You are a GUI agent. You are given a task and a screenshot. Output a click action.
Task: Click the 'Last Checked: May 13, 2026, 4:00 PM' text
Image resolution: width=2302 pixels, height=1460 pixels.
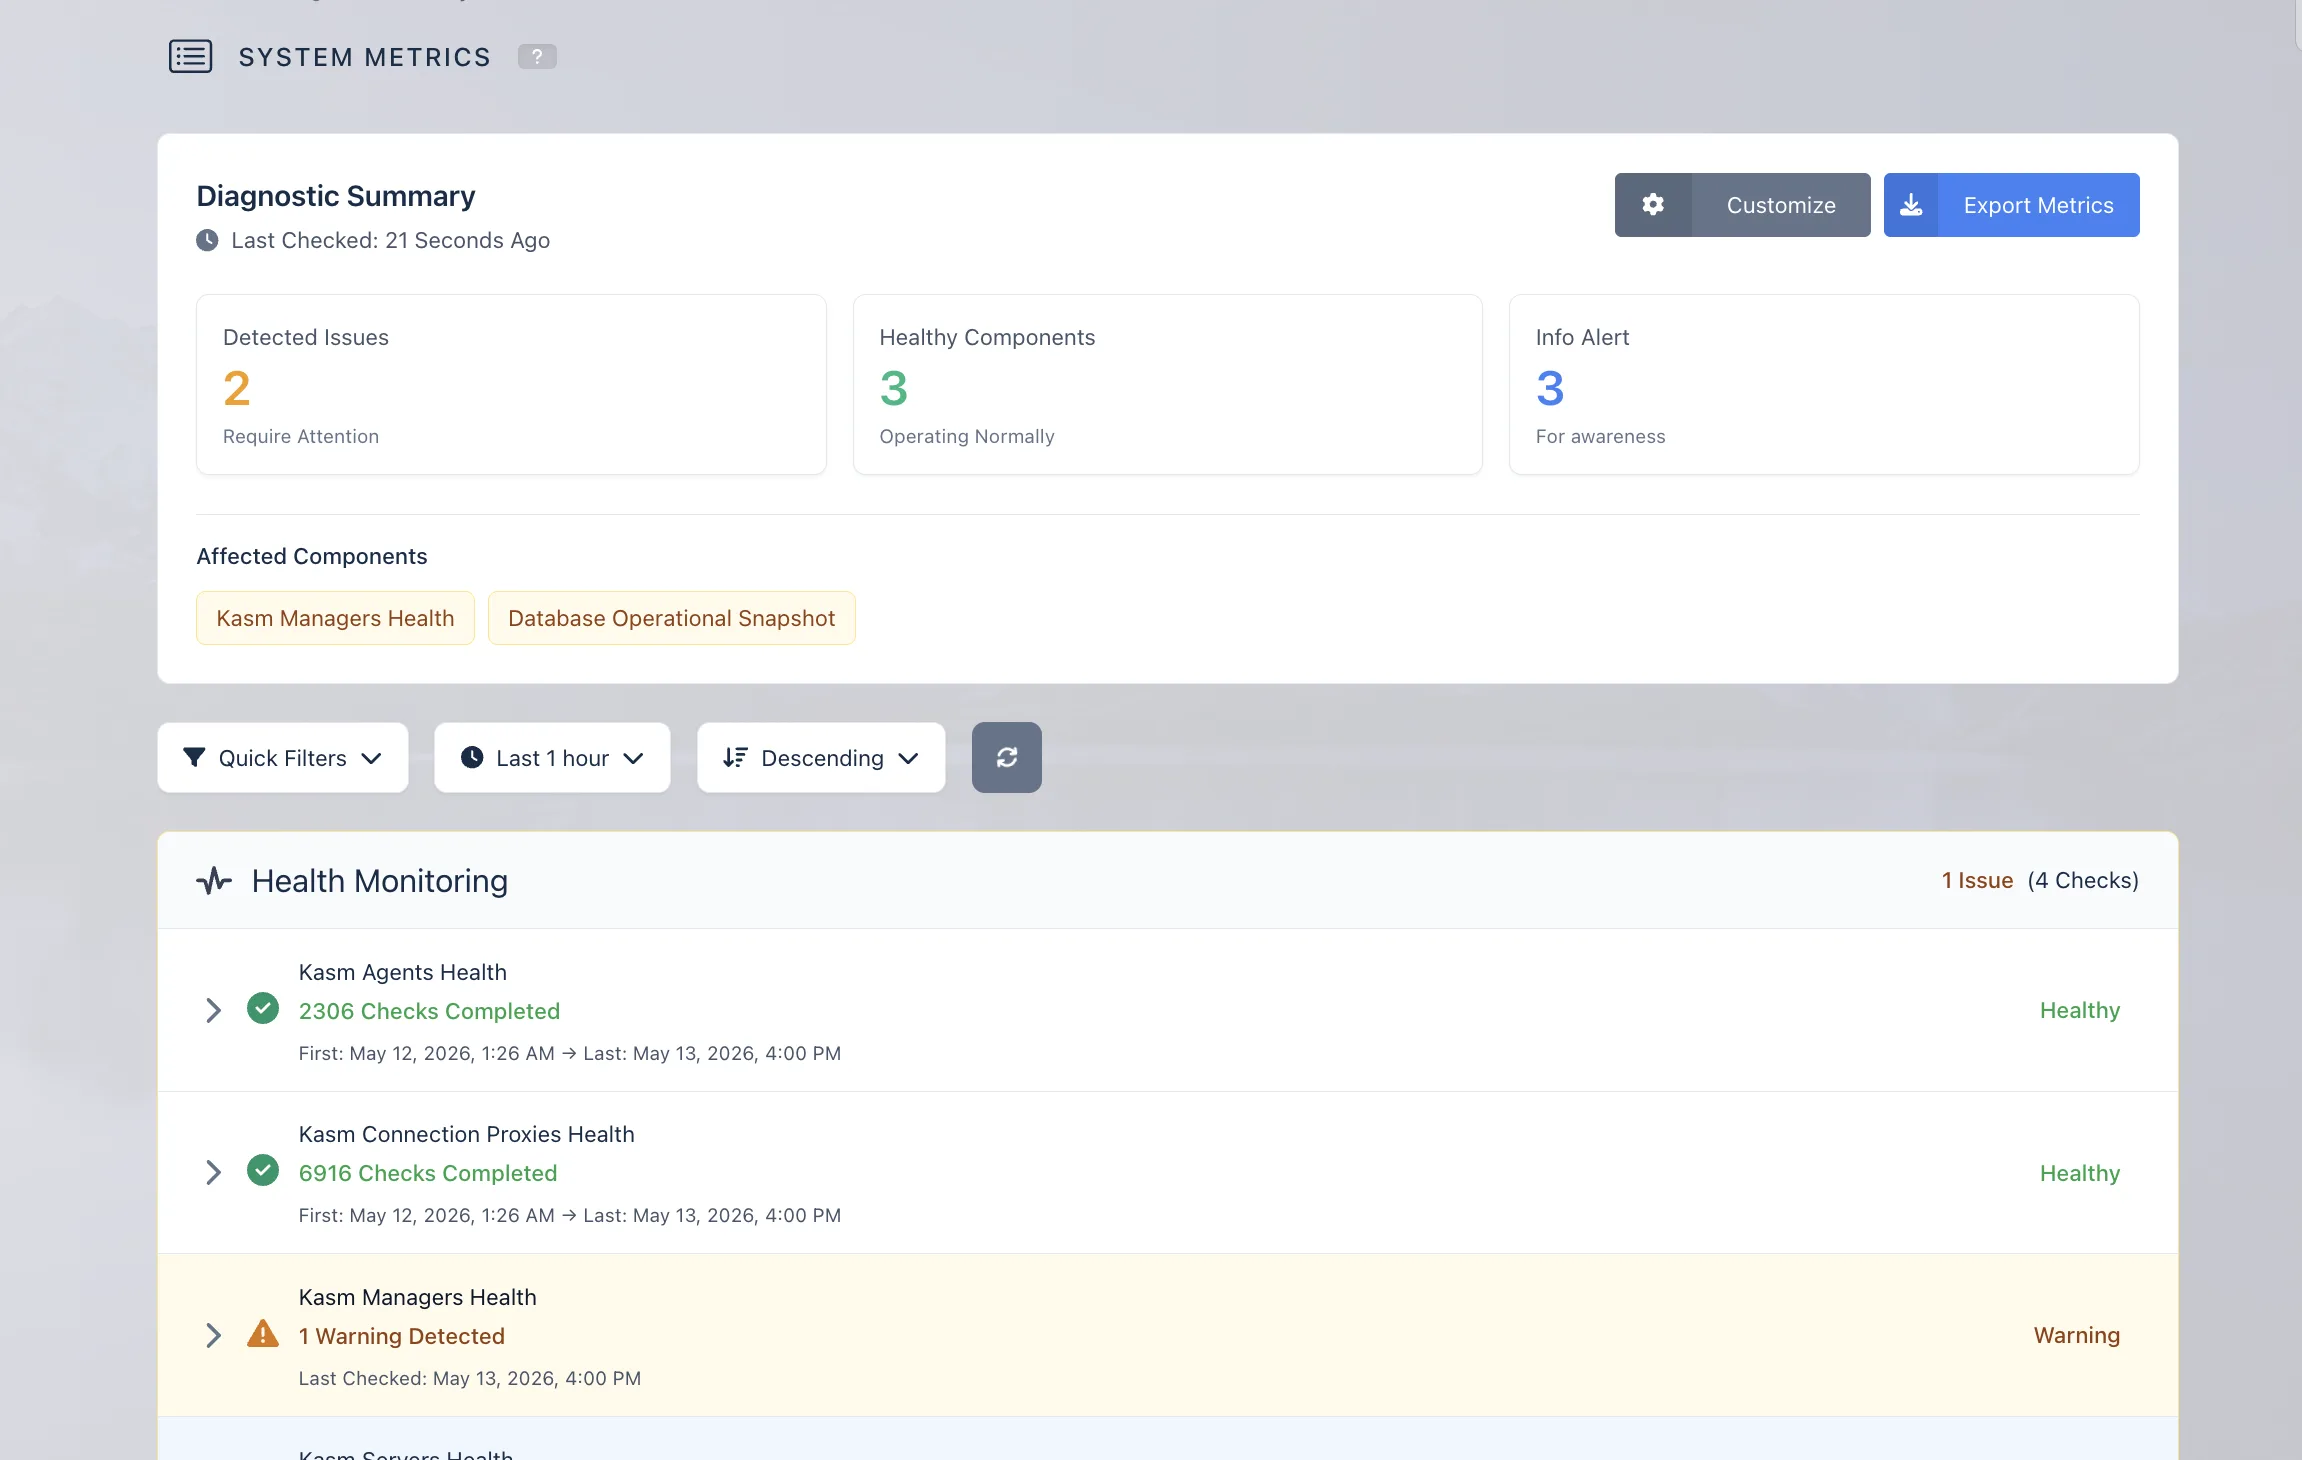coord(470,1379)
